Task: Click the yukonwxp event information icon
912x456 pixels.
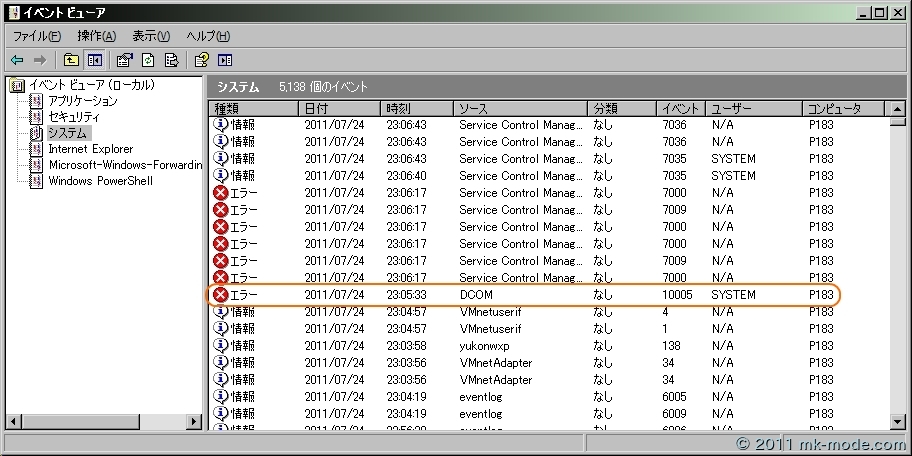Action: [221, 346]
